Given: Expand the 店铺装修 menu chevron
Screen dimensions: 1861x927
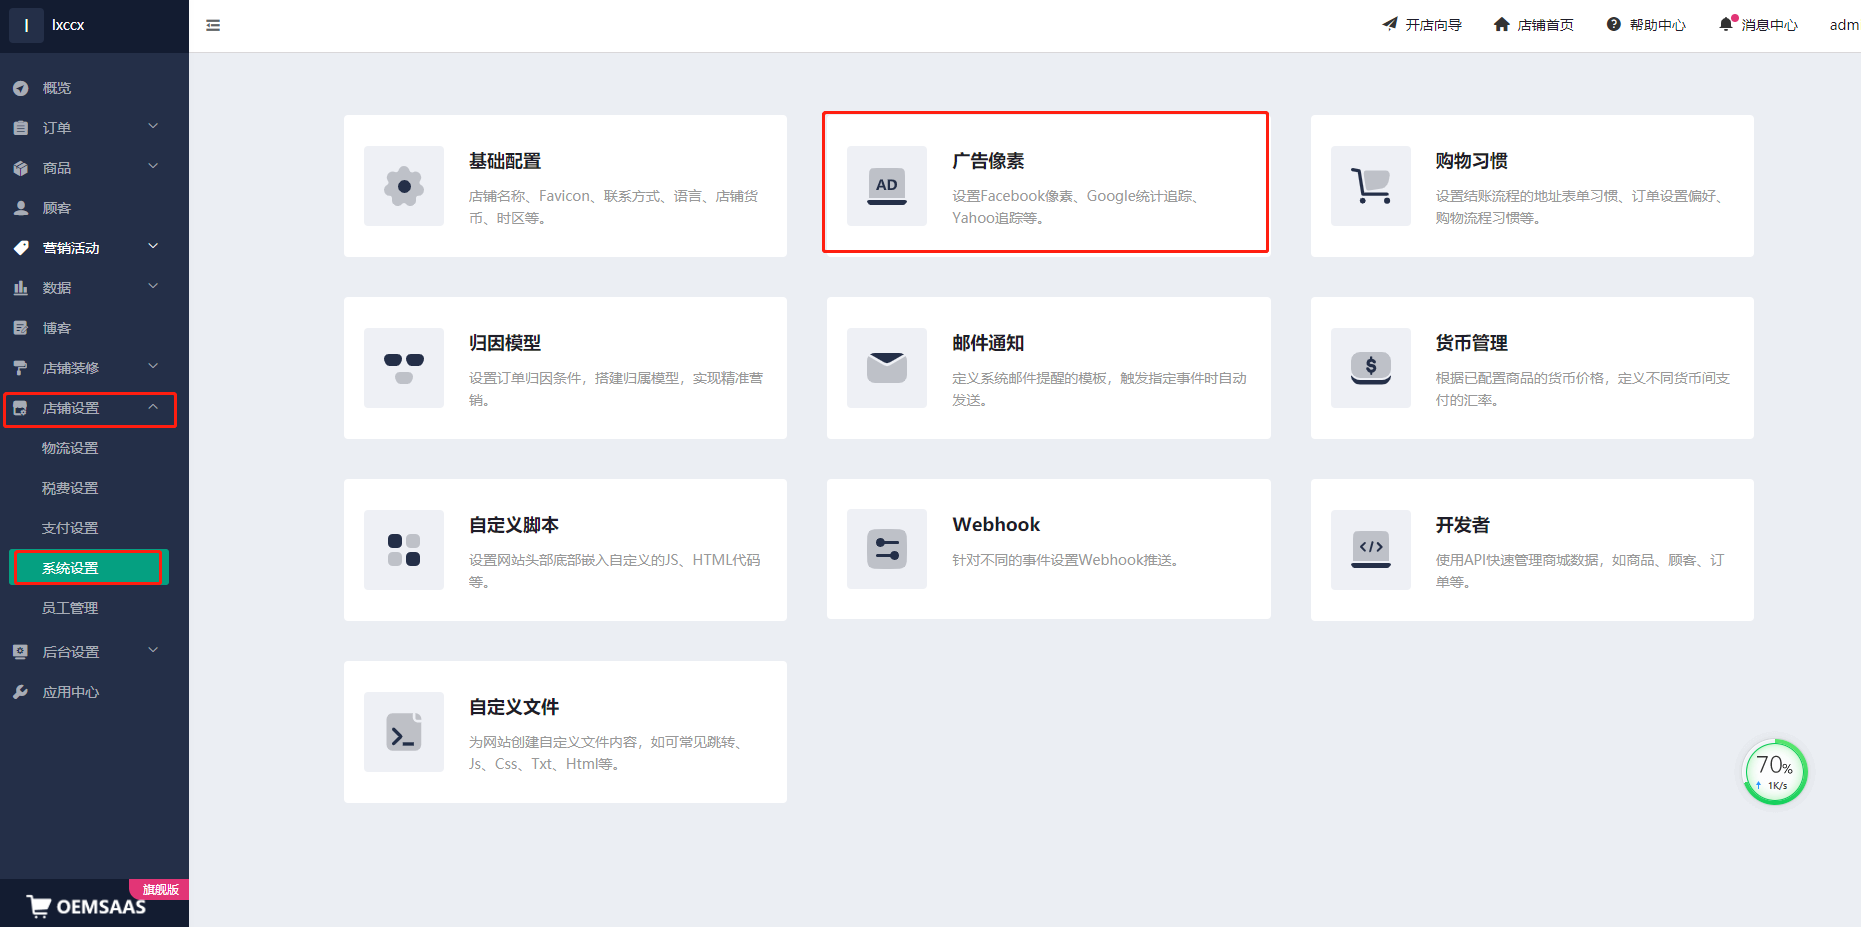Looking at the screenshot, I should coord(153,366).
